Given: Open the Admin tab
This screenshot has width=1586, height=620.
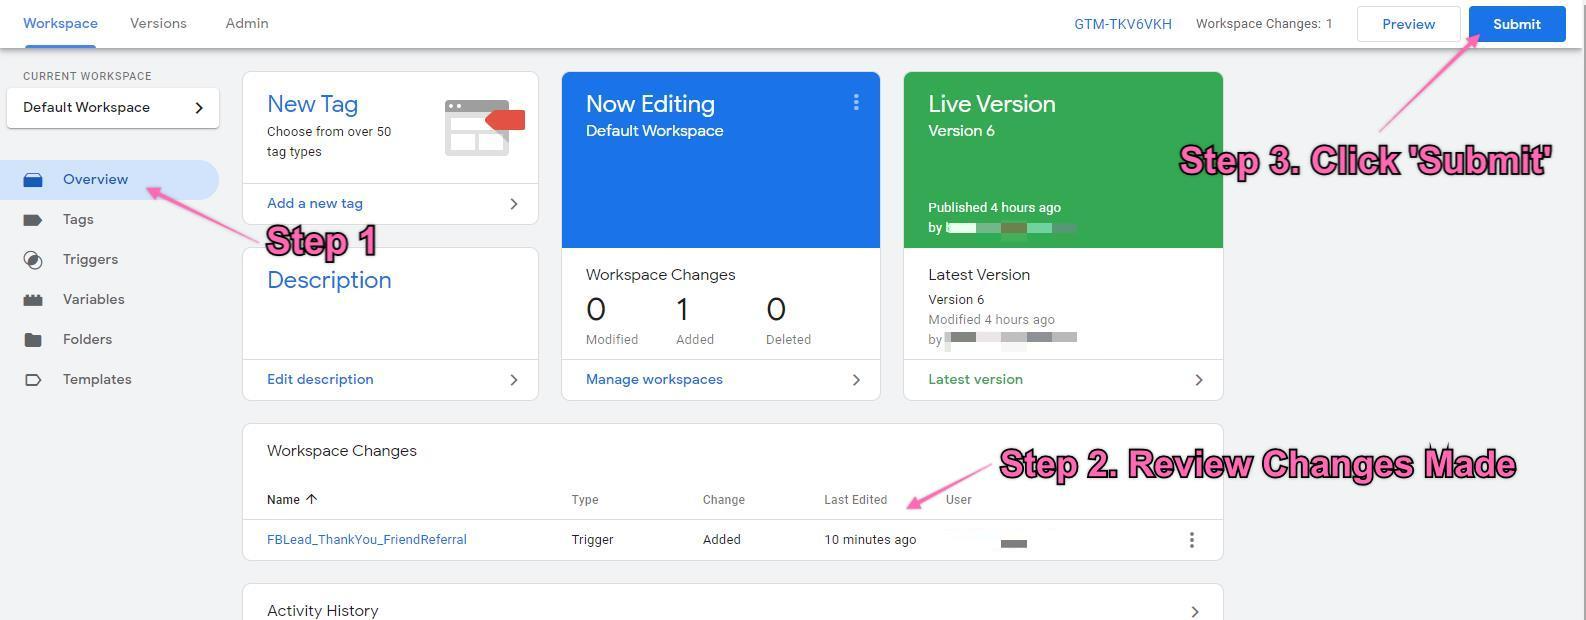Looking at the screenshot, I should [x=247, y=23].
